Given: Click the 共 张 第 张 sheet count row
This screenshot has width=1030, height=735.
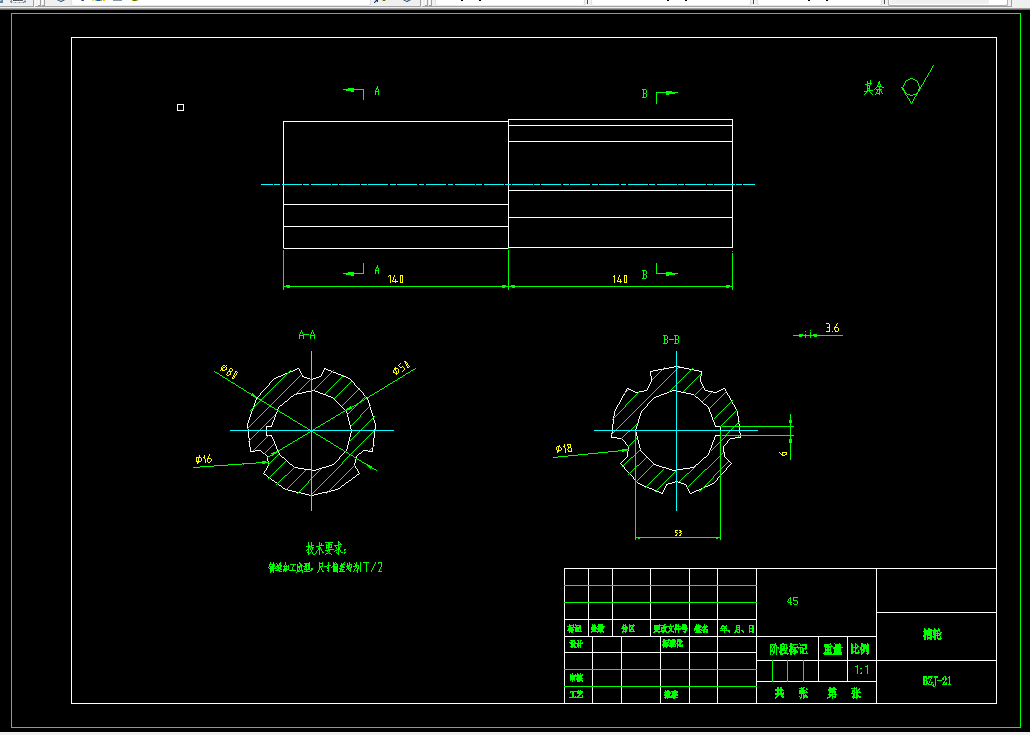Looking at the screenshot, I should pyautogui.click(x=817, y=693).
